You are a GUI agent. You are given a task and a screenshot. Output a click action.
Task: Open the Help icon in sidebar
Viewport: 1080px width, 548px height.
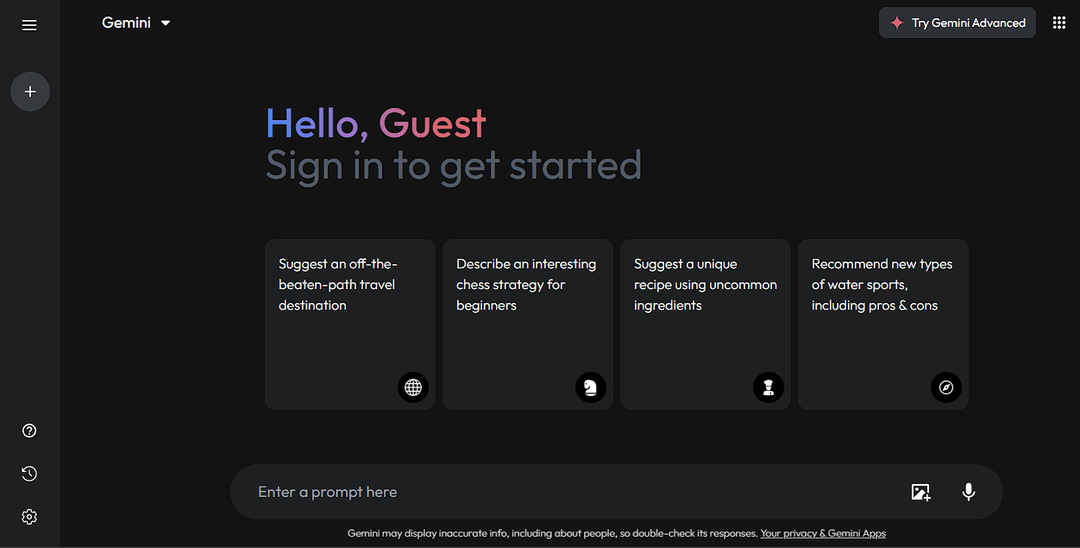(29, 431)
